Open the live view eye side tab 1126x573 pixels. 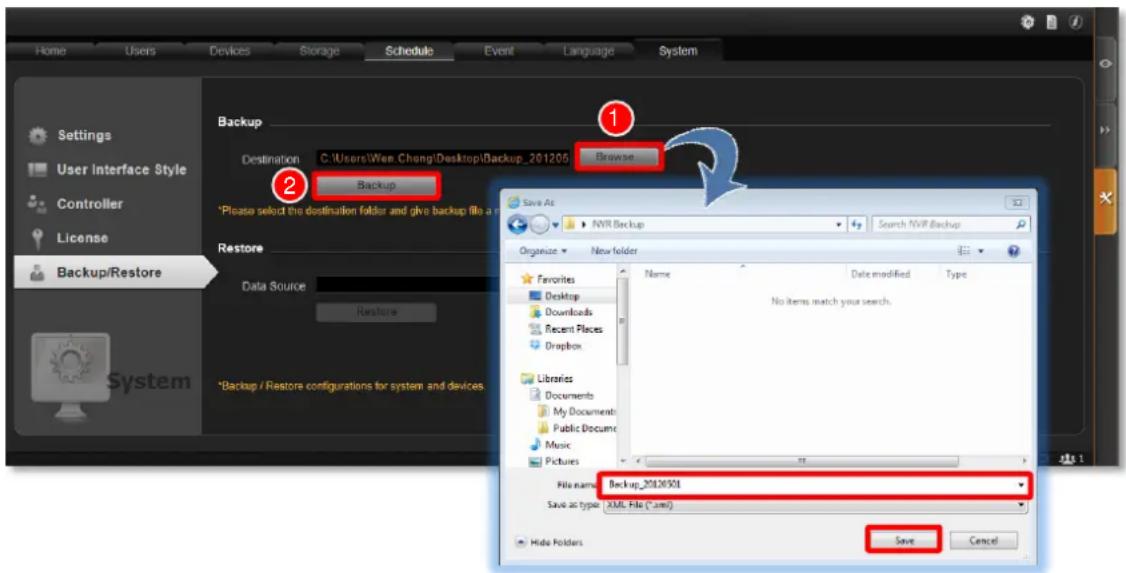pos(1105,63)
